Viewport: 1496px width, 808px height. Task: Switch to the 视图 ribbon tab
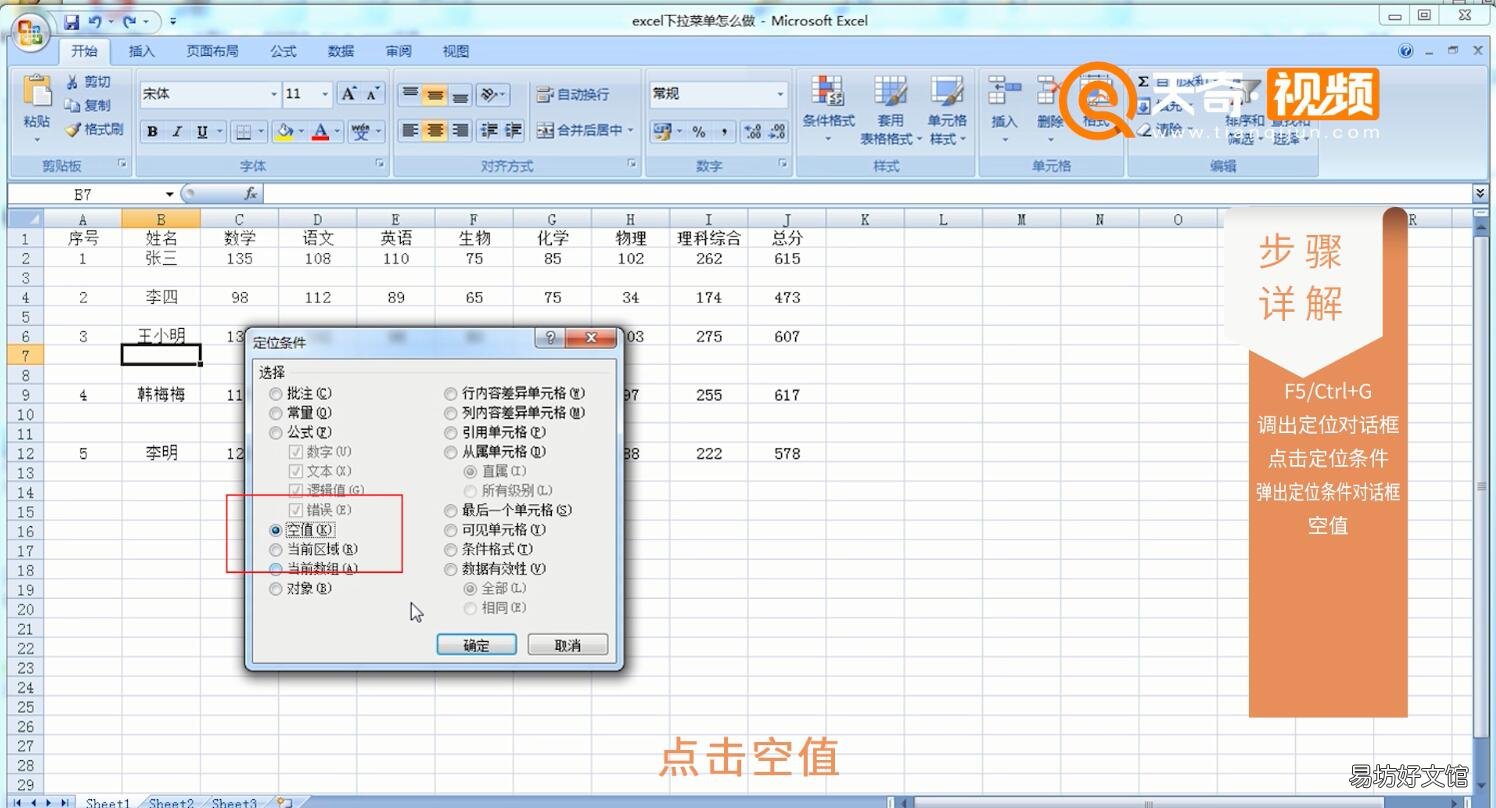coord(456,51)
